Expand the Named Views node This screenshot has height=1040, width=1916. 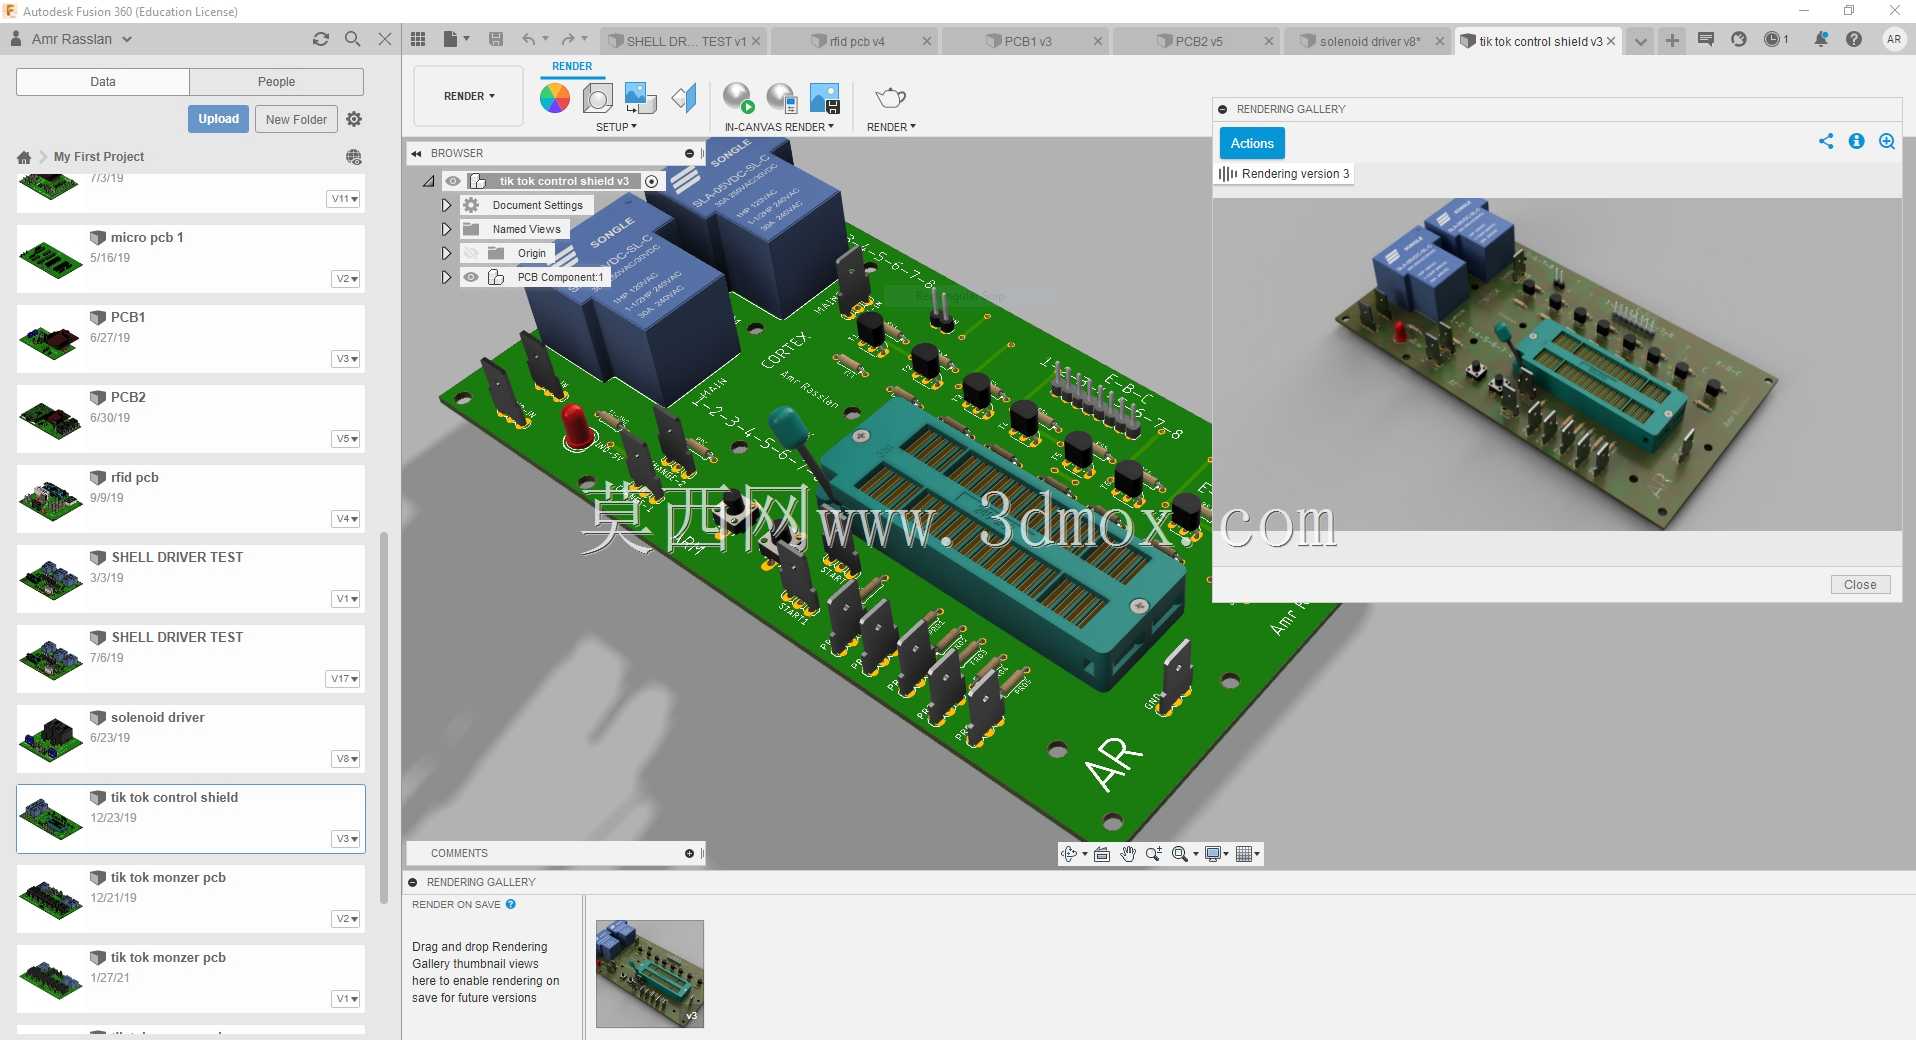point(446,229)
